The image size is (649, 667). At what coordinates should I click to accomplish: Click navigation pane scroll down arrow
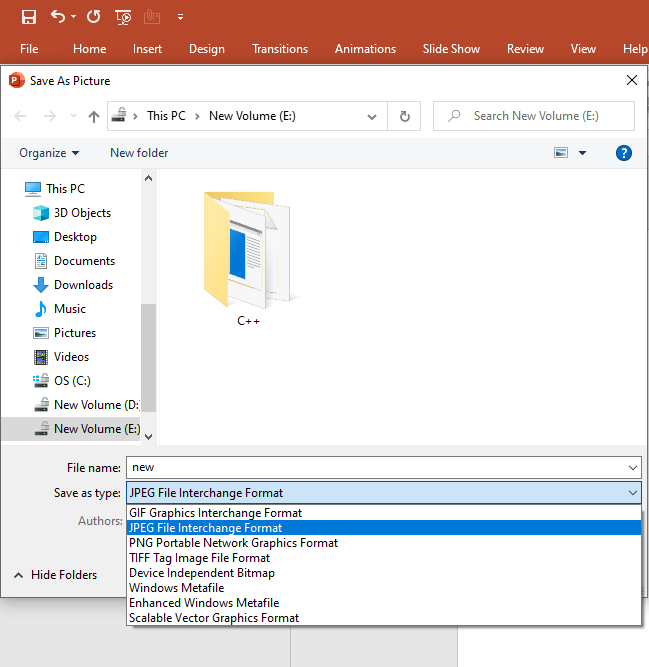click(x=148, y=436)
